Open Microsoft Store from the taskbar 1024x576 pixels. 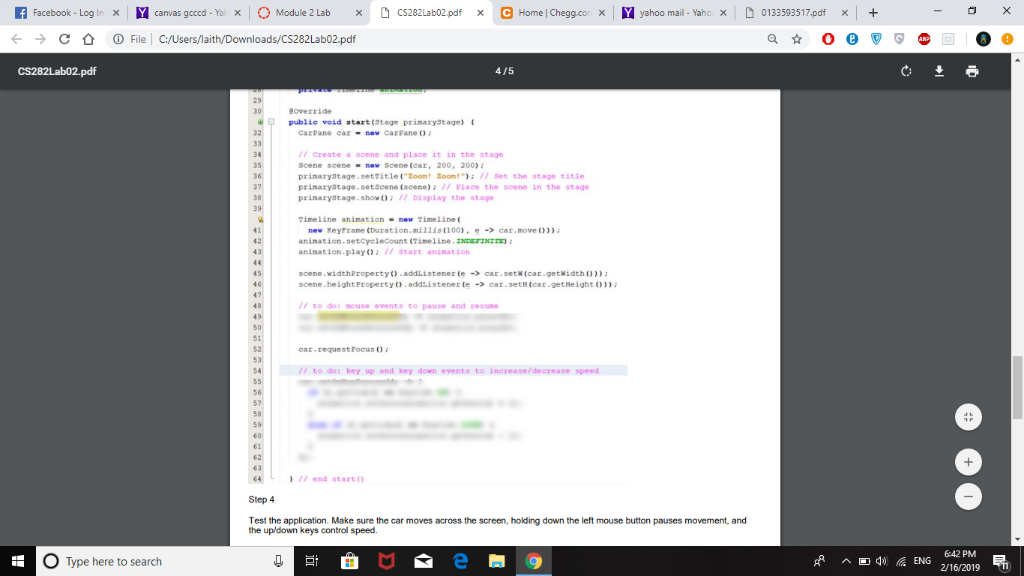pyautogui.click(x=349, y=561)
